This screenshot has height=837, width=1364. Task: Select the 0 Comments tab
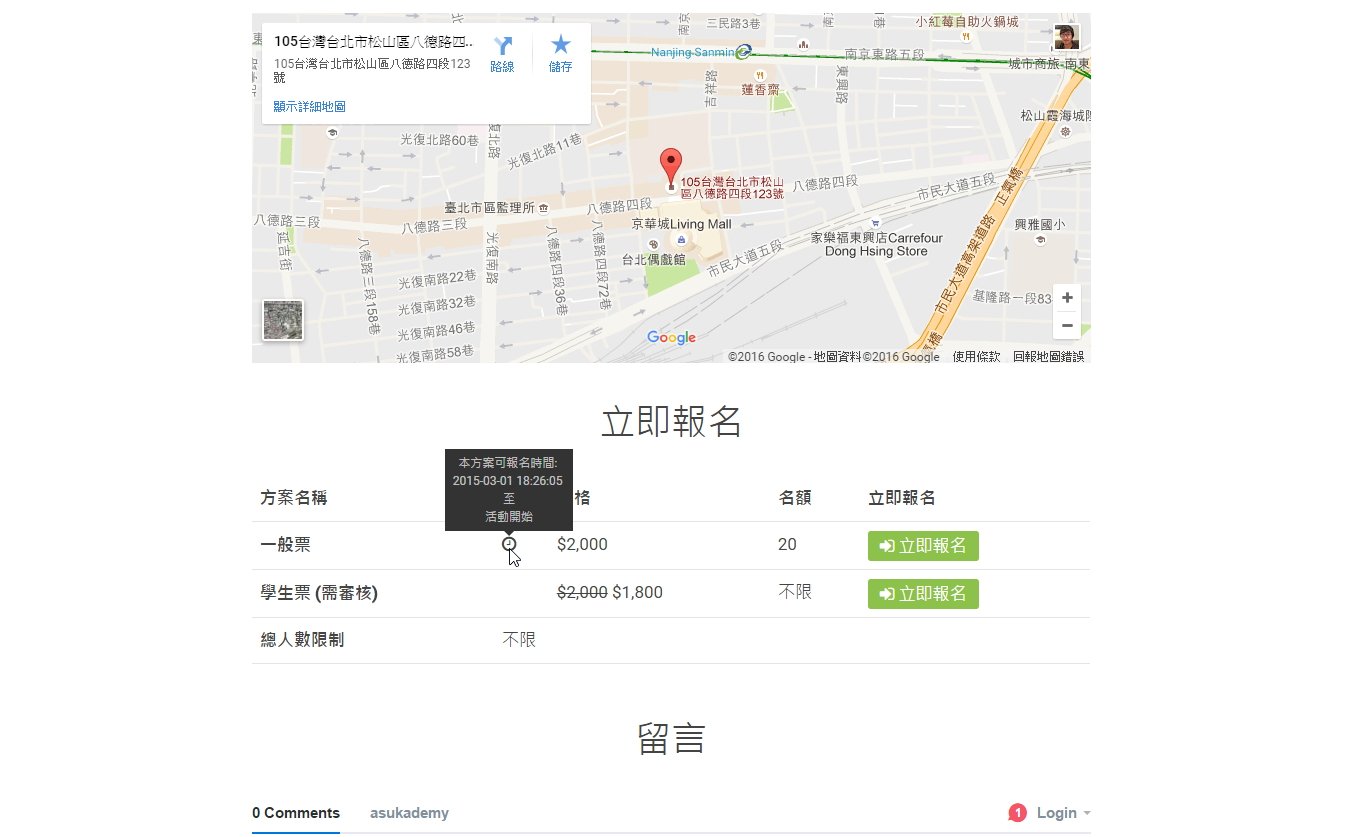(x=295, y=813)
